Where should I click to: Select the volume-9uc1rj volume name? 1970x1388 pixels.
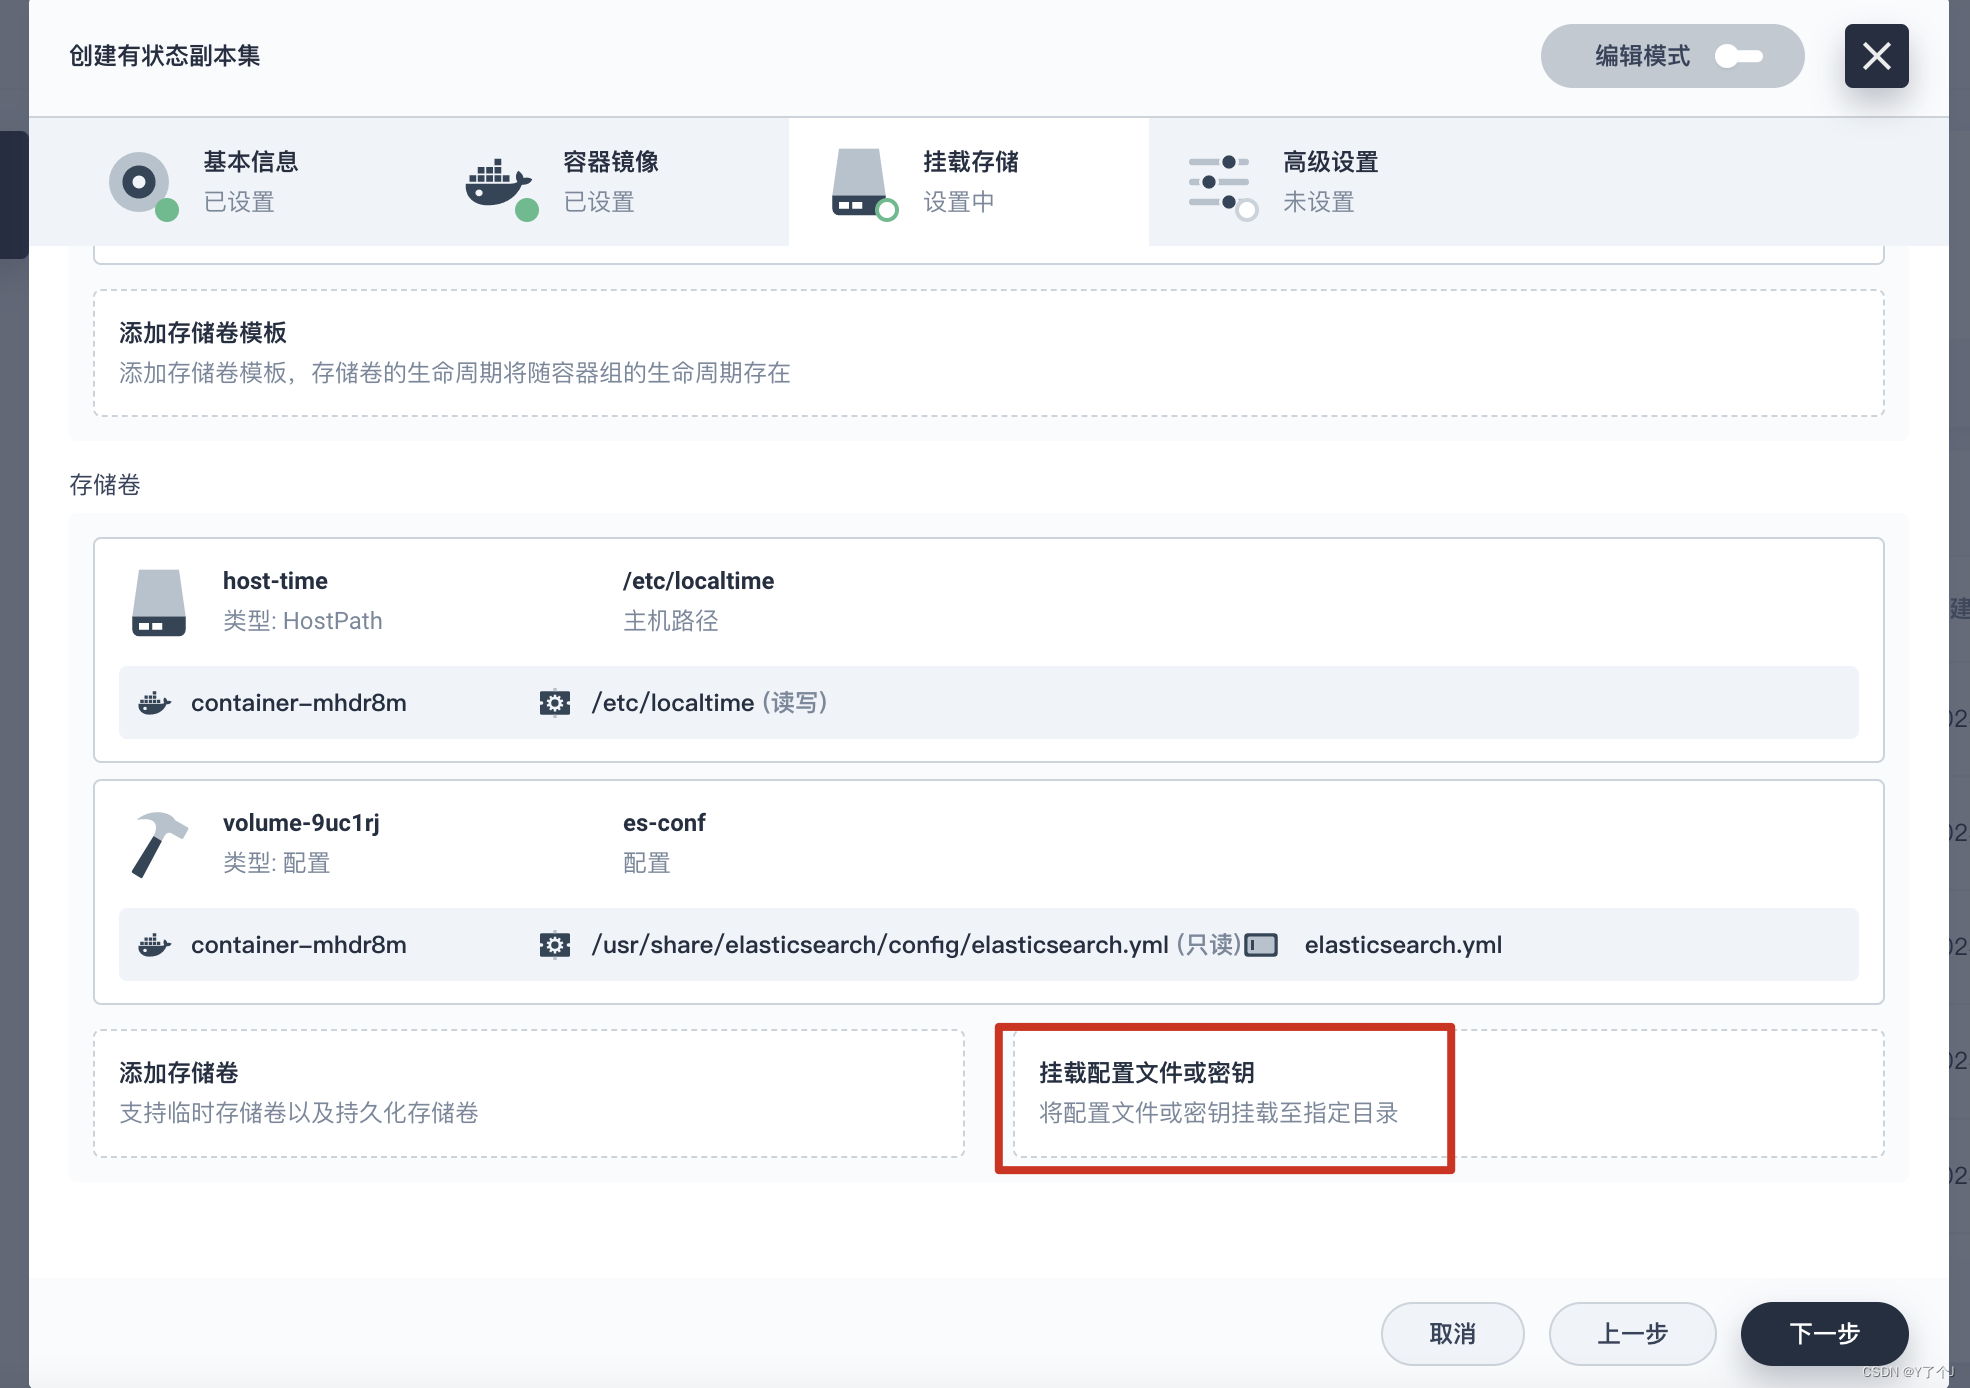(301, 823)
